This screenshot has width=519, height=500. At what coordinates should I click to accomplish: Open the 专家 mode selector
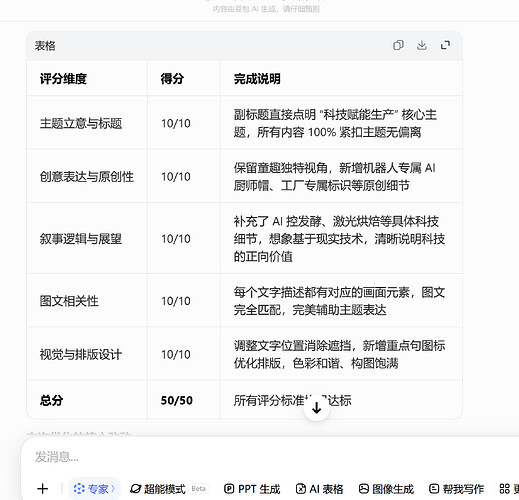pyautogui.click(x=94, y=489)
